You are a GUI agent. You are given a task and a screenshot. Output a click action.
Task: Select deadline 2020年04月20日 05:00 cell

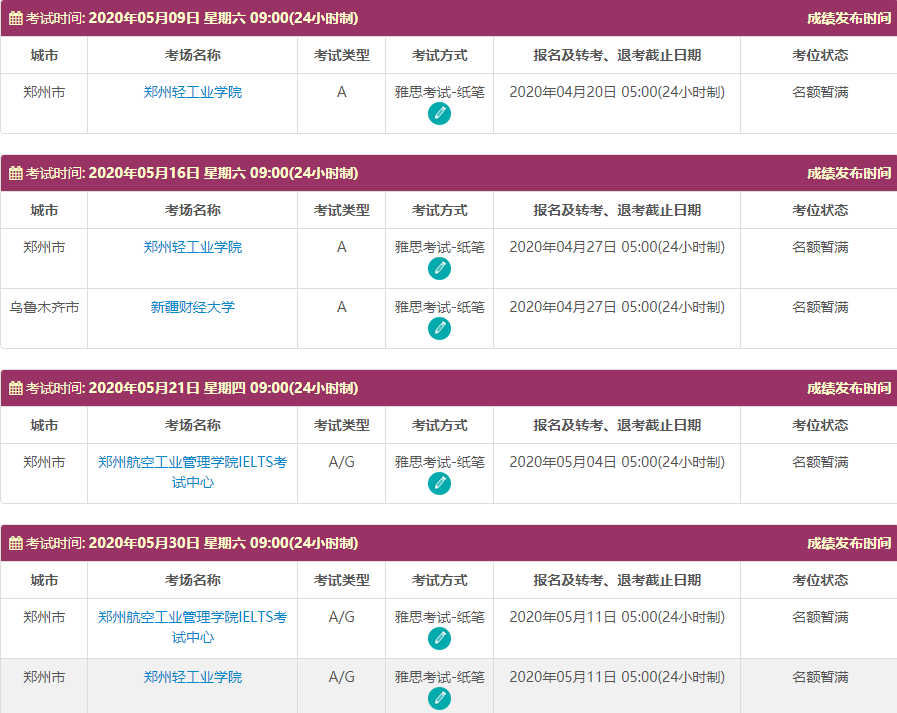[617, 92]
